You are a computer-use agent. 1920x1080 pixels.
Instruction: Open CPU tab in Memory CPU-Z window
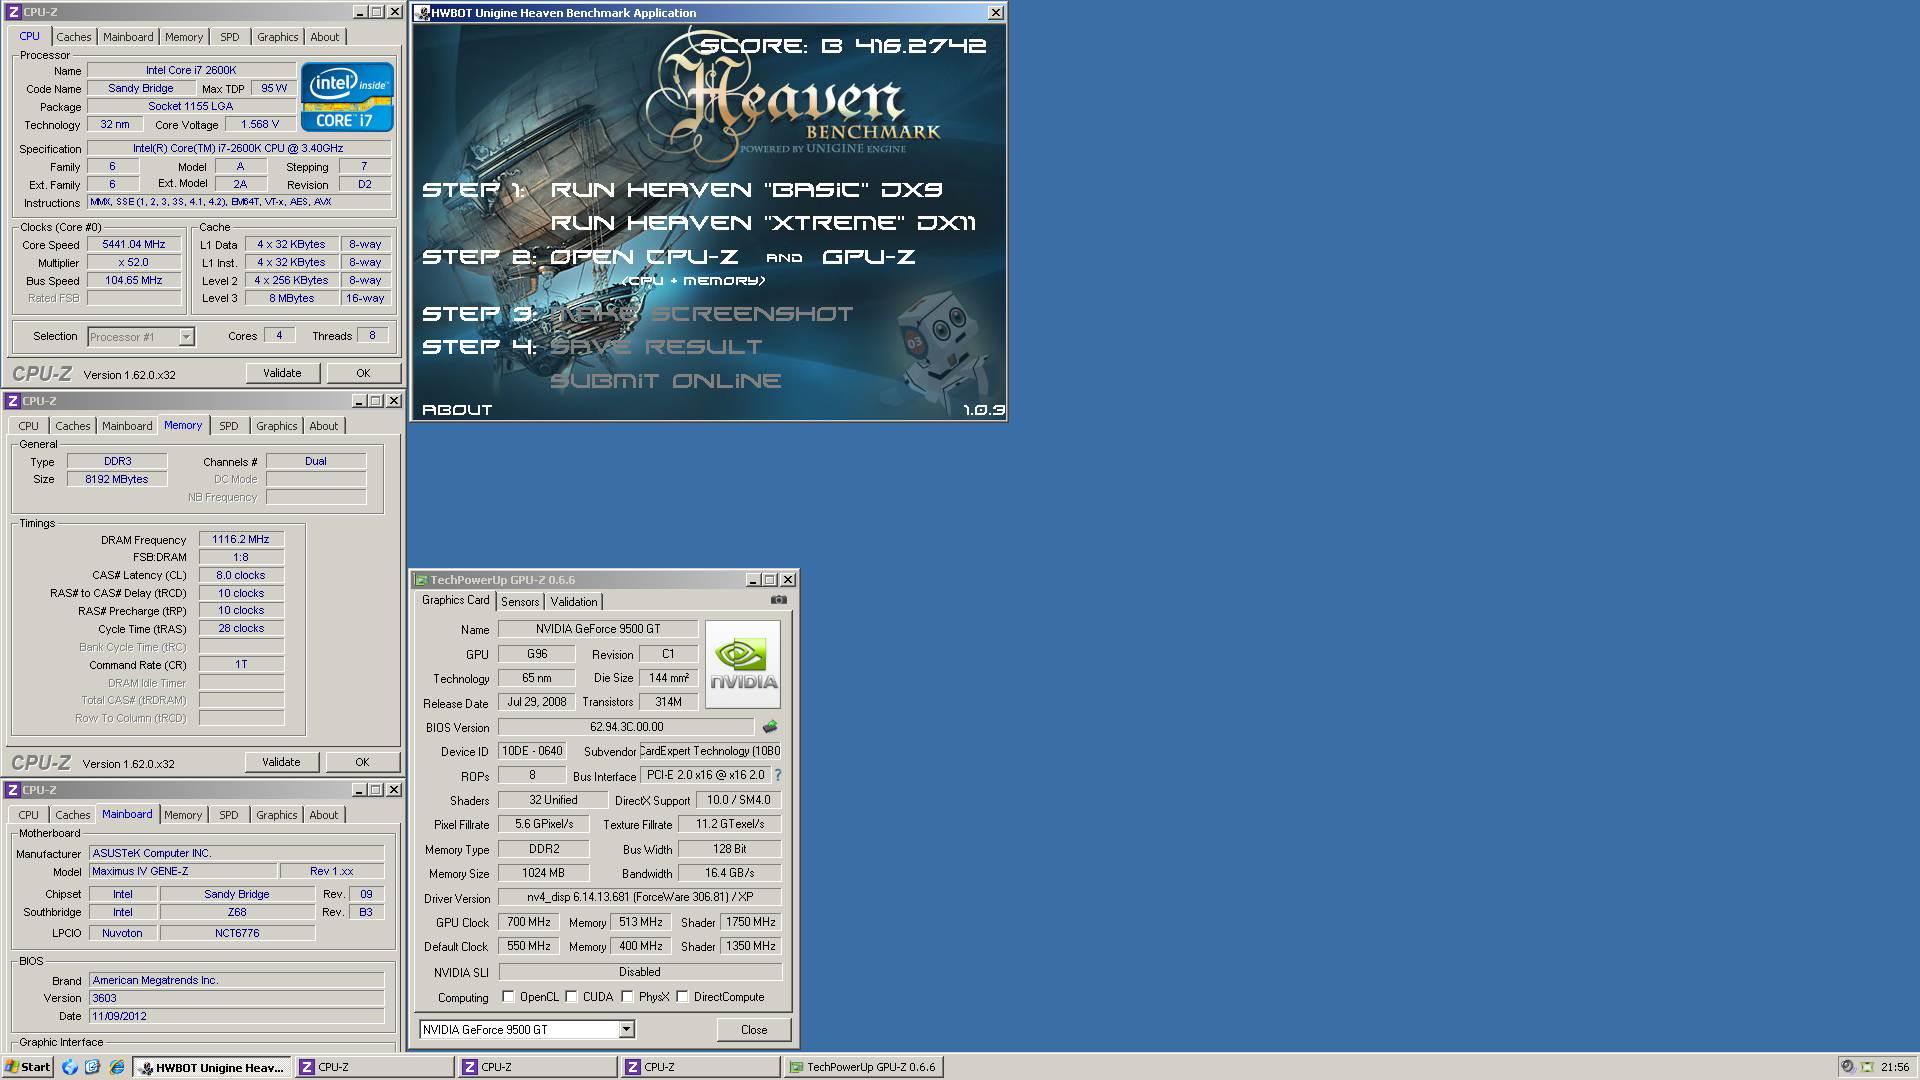[x=28, y=426]
